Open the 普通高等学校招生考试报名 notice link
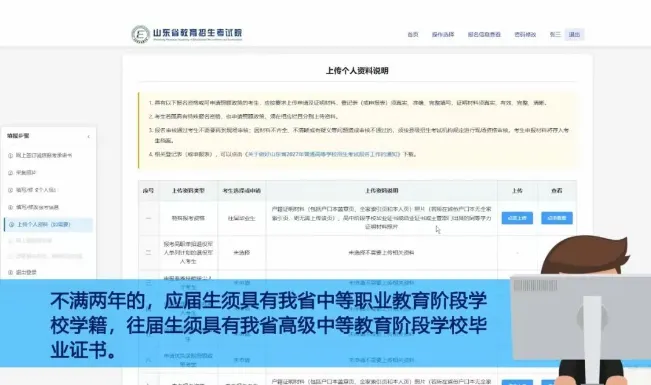 point(323,154)
